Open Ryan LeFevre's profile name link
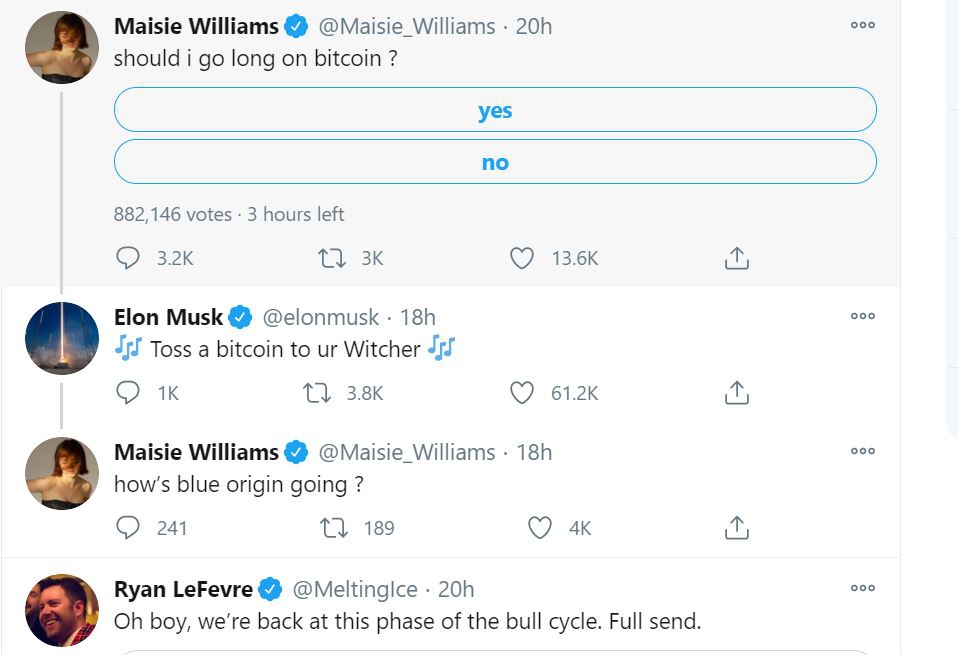The width and height of the screenshot is (958, 655). pyautogui.click(x=183, y=589)
